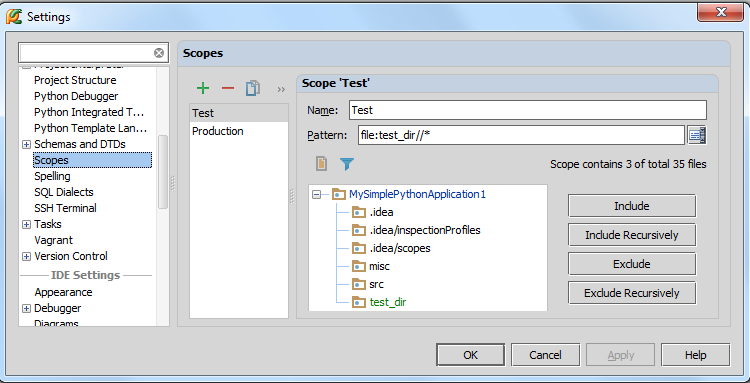The height and width of the screenshot is (383, 750).
Task: Open the pattern editor icon beside the Pattern field
Action: [x=697, y=135]
